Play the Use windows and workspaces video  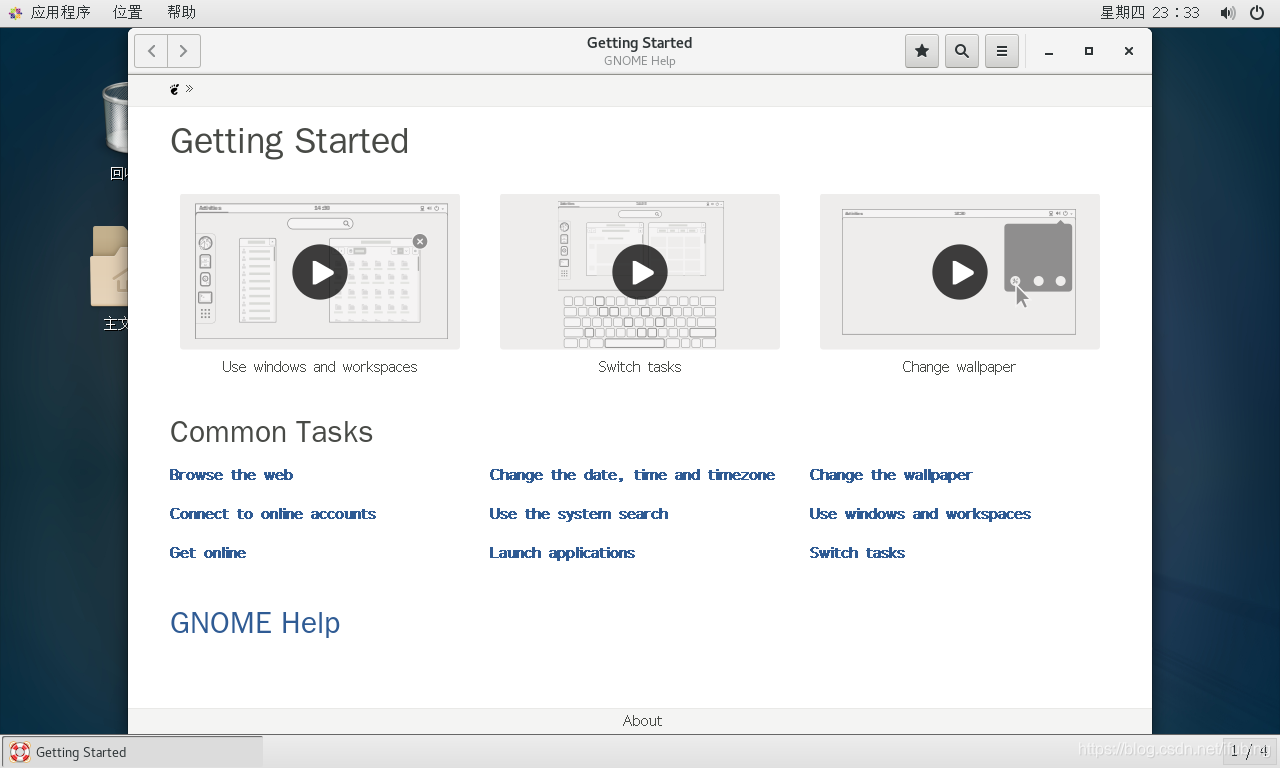point(320,272)
